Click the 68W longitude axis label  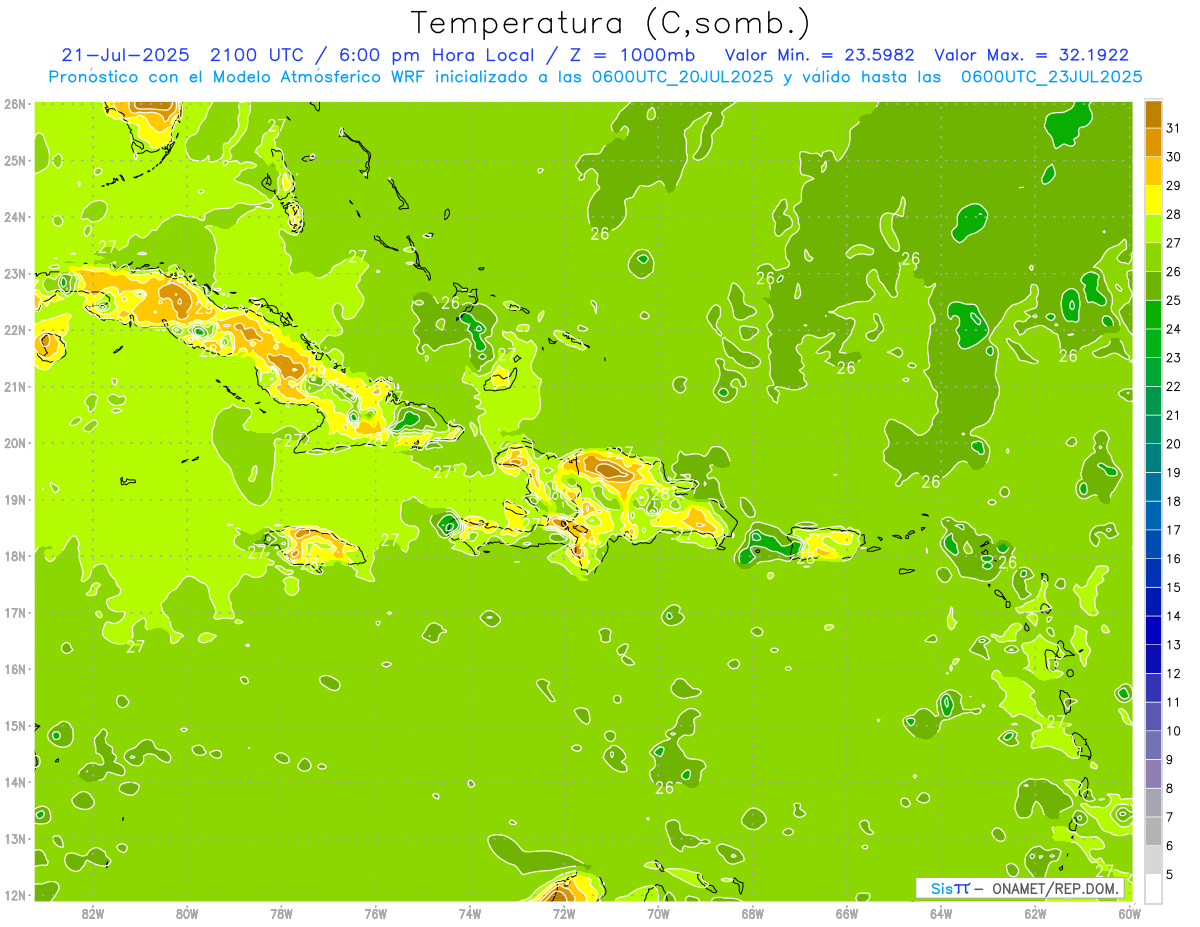753,913
